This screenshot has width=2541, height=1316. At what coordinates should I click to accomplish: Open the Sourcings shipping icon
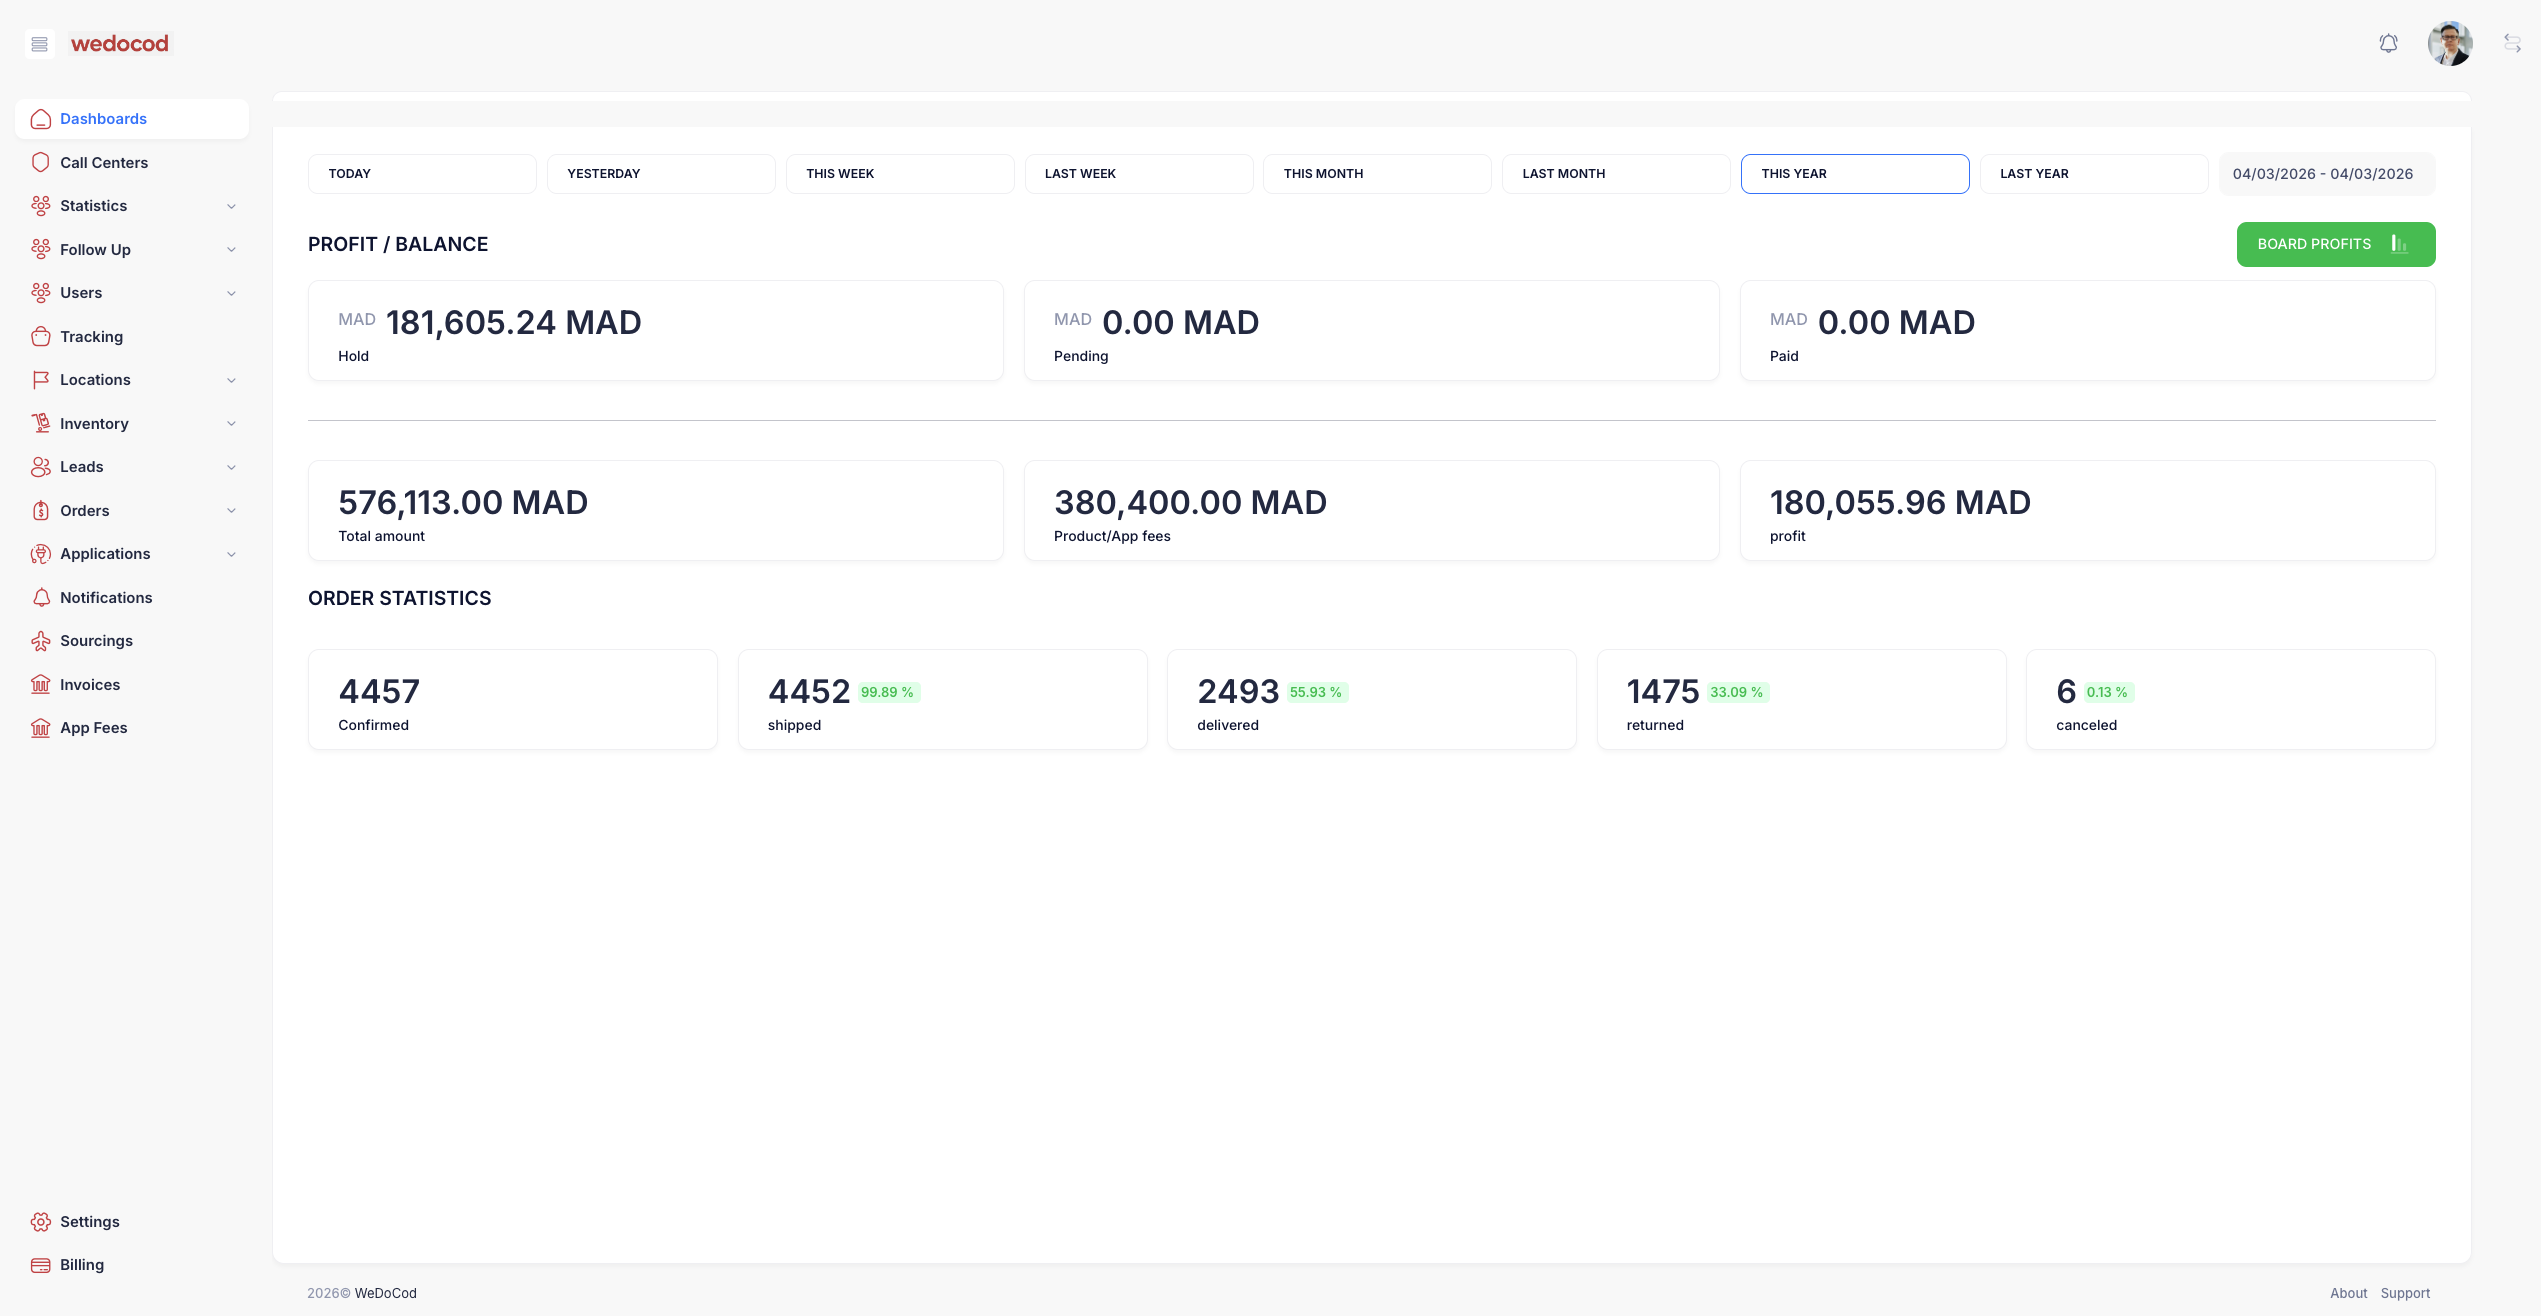pos(40,640)
